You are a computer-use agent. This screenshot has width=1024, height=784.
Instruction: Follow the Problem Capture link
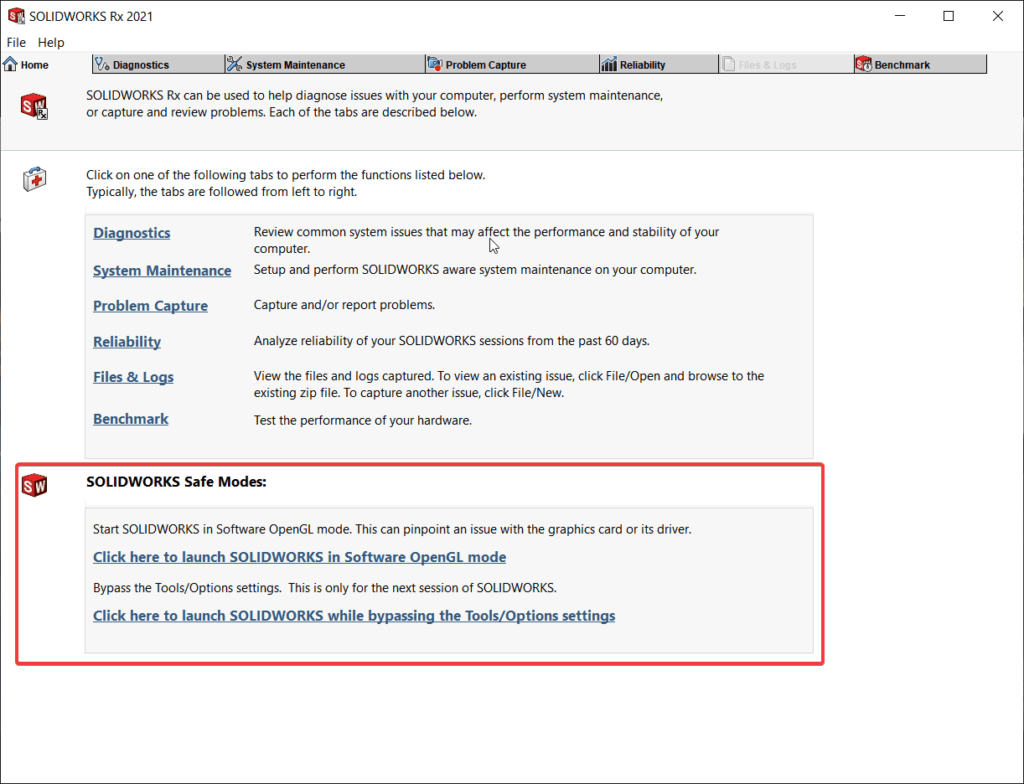point(150,306)
